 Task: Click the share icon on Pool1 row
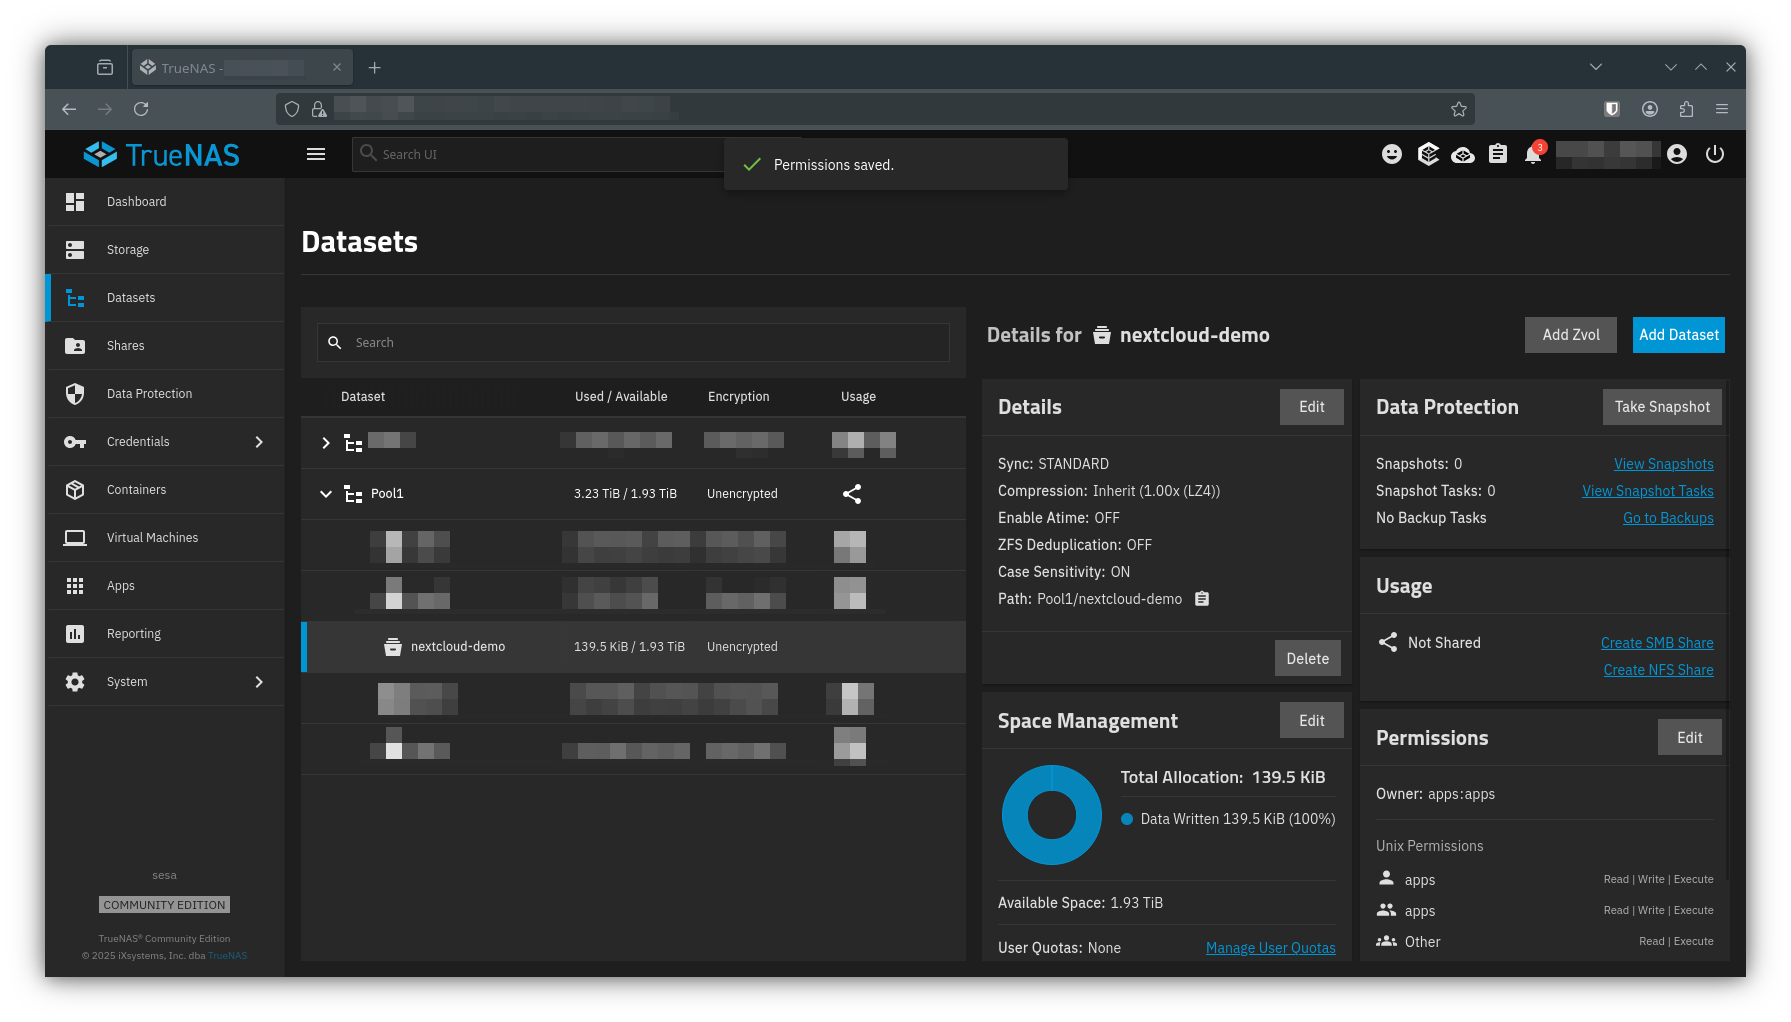851,494
